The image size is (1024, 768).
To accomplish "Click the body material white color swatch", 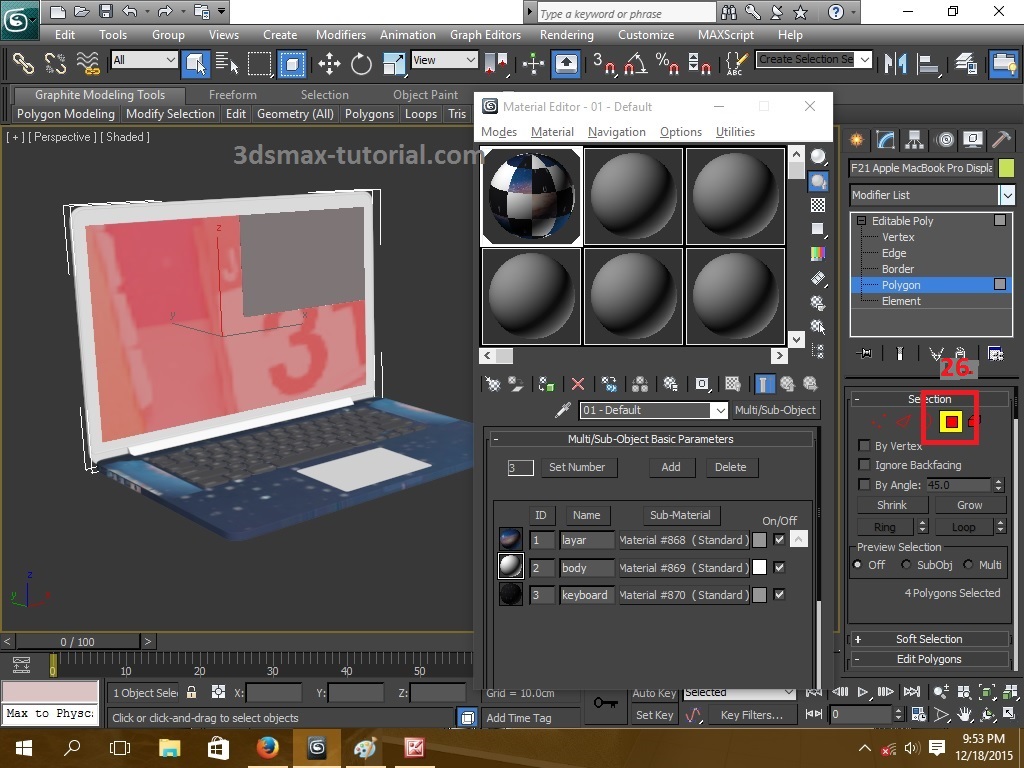I will [759, 567].
